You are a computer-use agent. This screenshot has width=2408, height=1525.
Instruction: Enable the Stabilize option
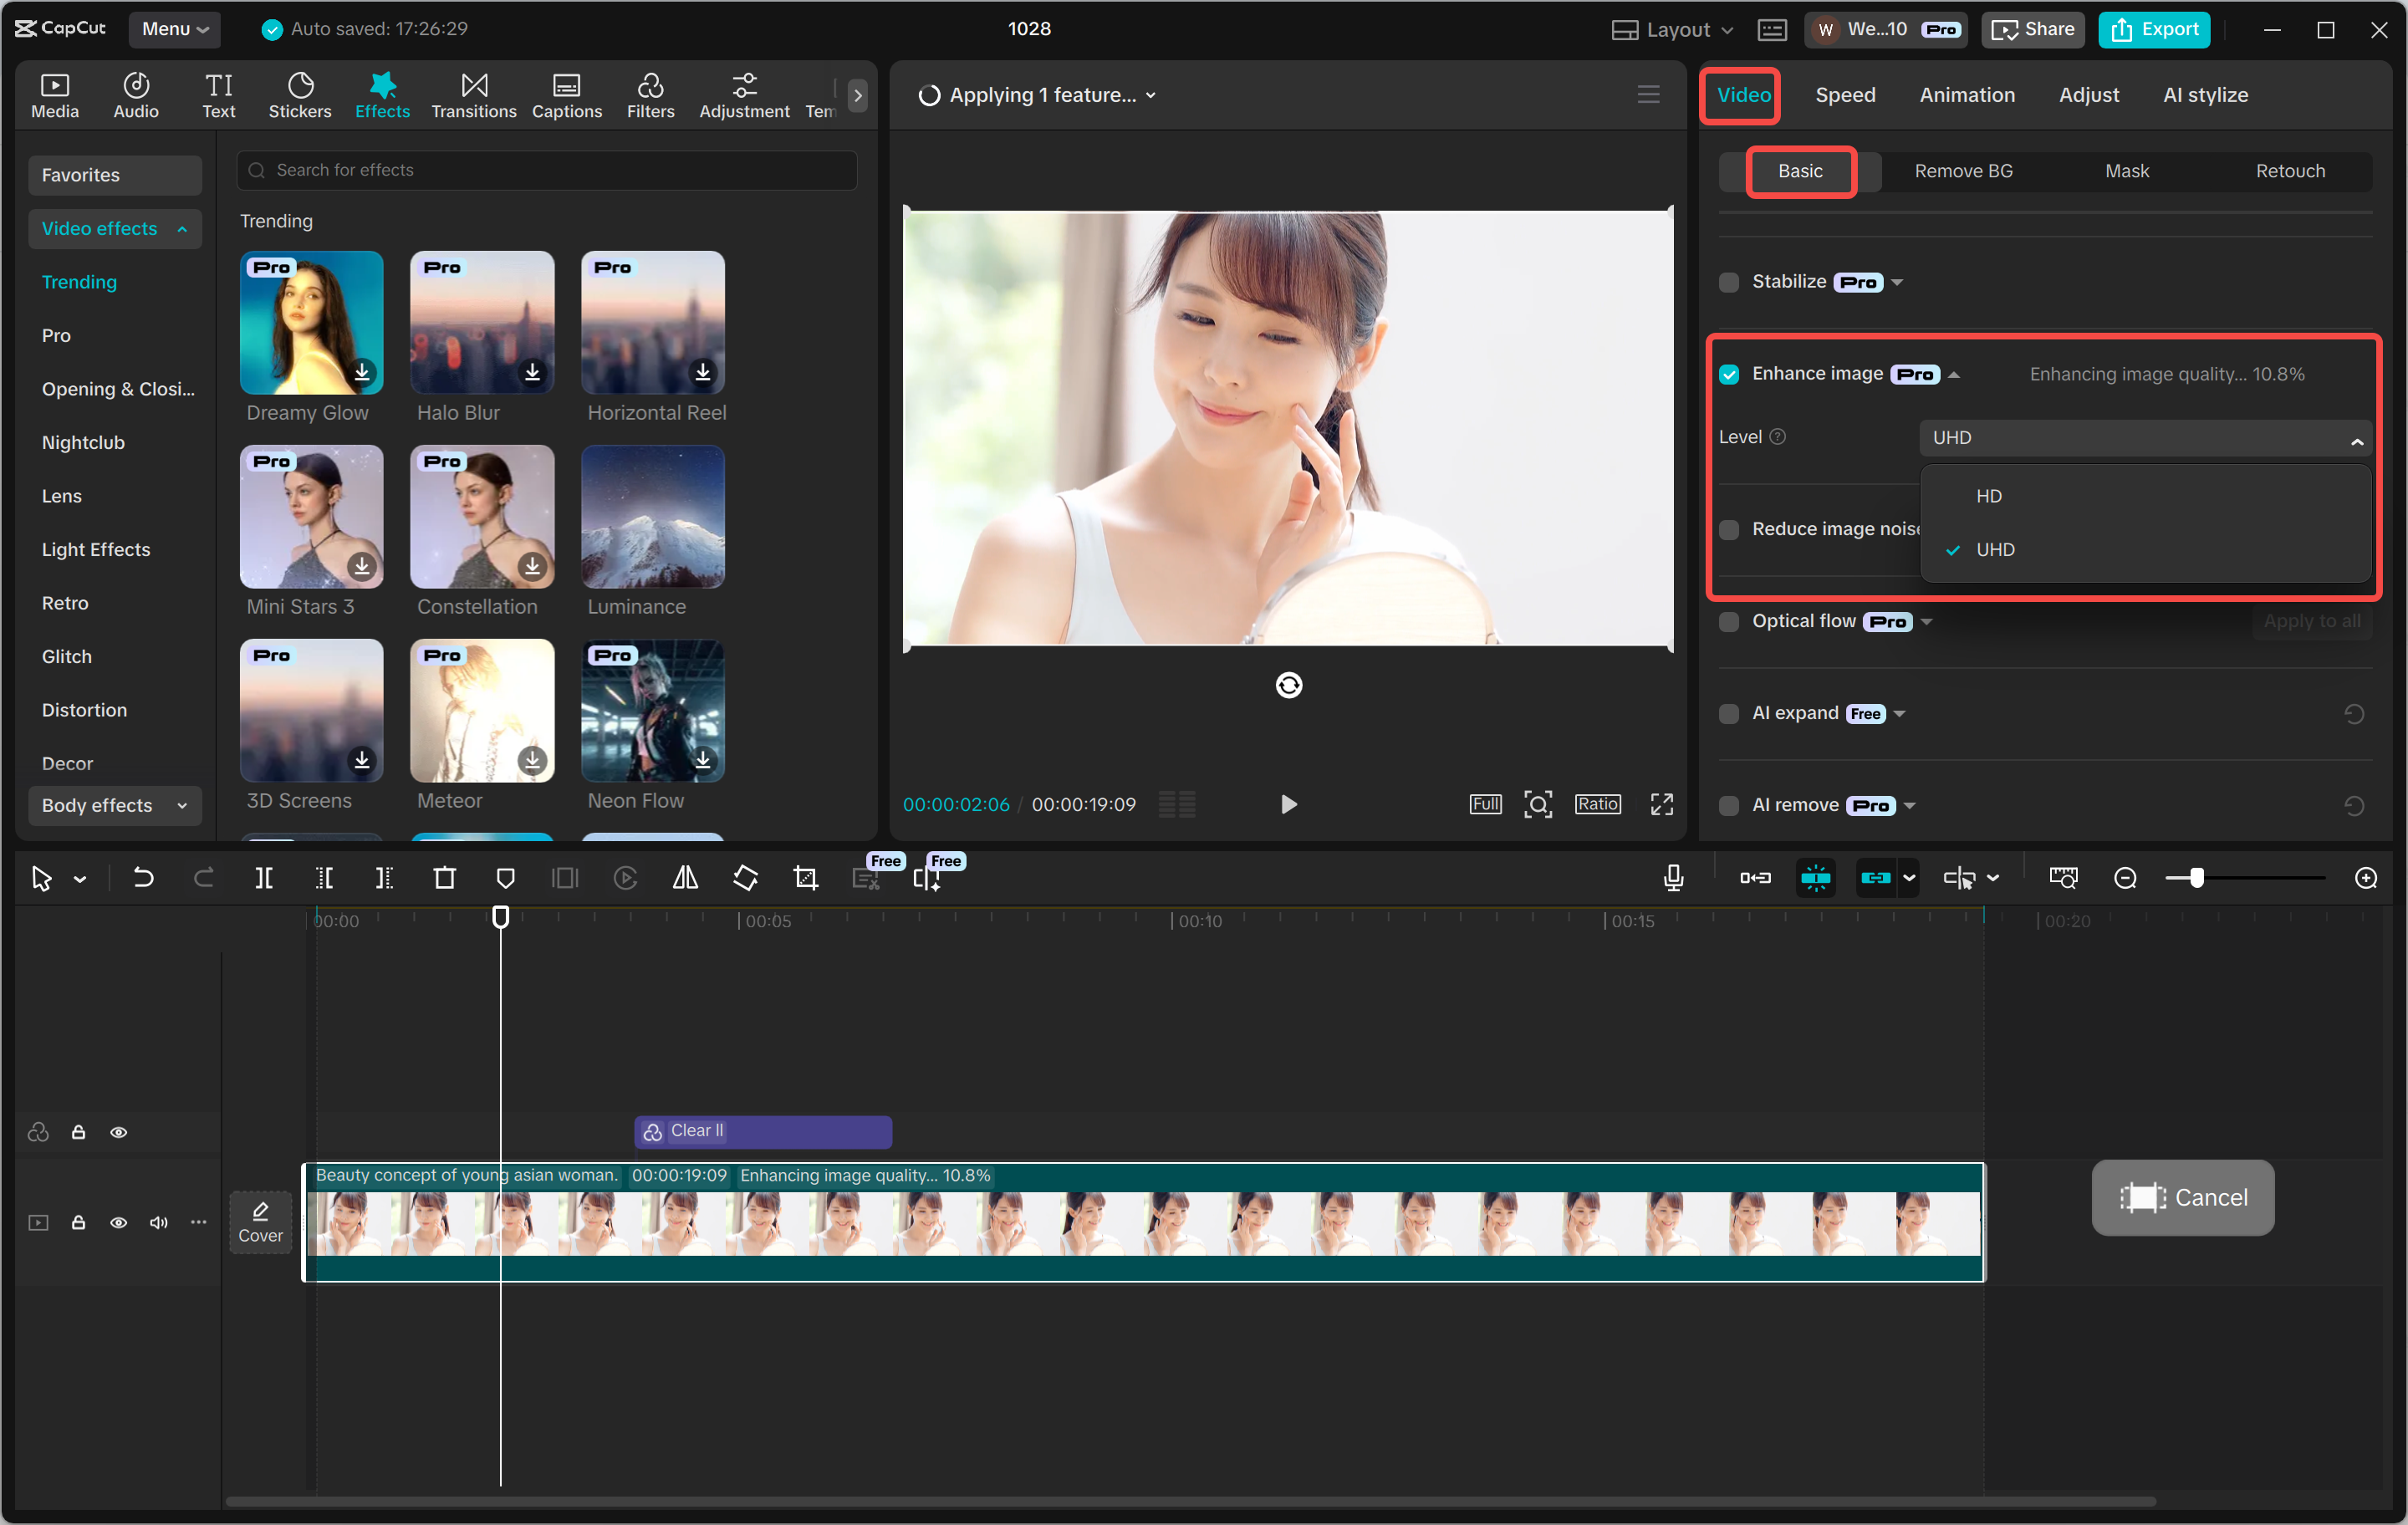tap(1729, 281)
